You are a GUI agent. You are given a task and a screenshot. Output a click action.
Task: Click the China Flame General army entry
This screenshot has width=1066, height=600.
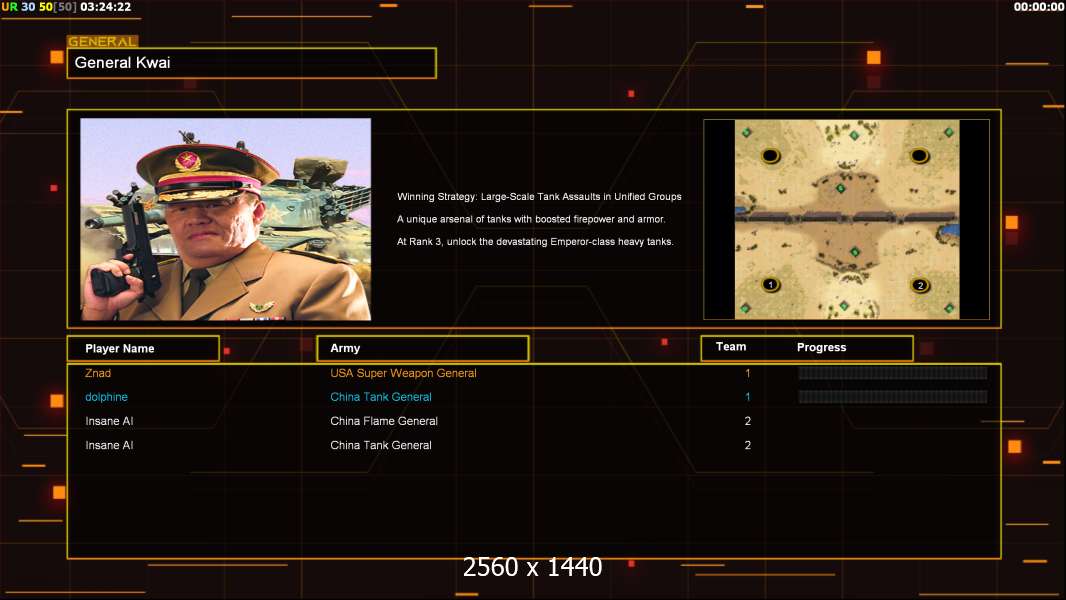384,421
